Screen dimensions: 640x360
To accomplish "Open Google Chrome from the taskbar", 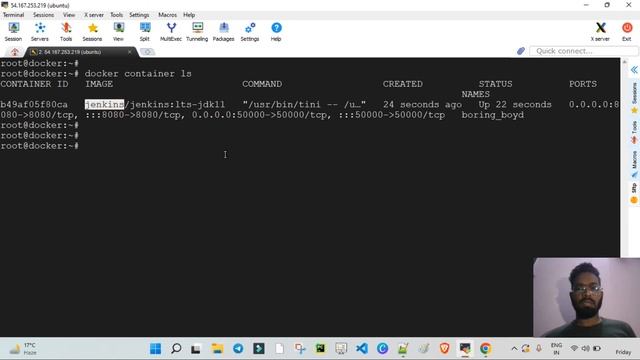I will click(485, 349).
